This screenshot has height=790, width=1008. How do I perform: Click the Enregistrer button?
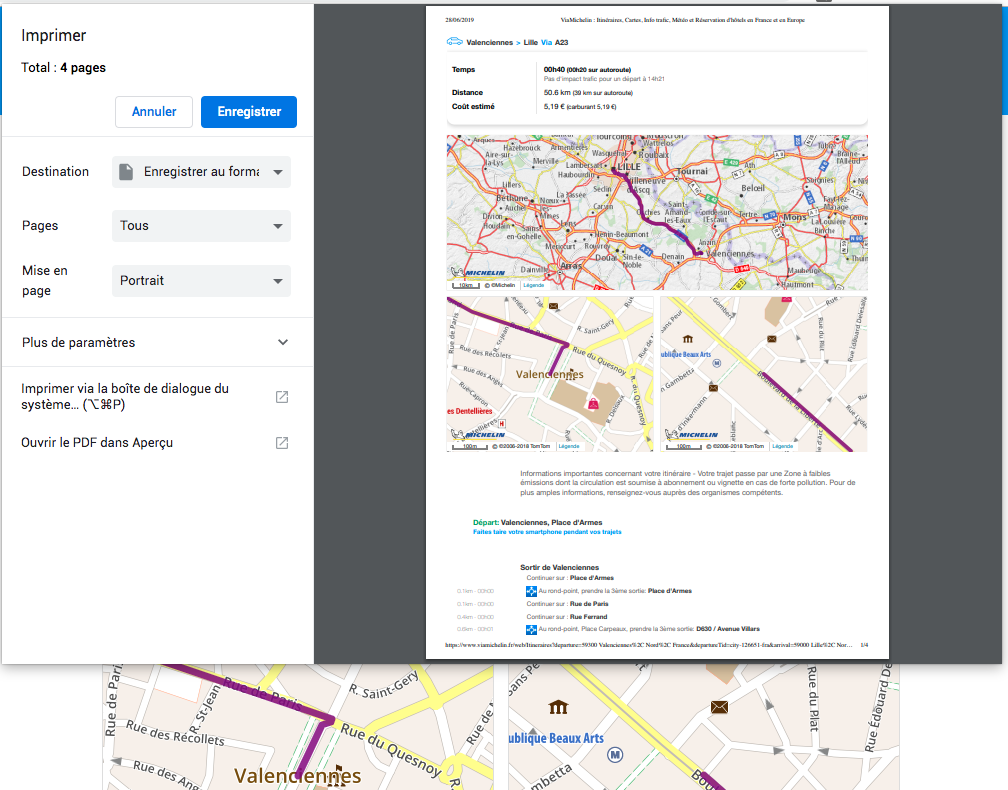[x=249, y=112]
